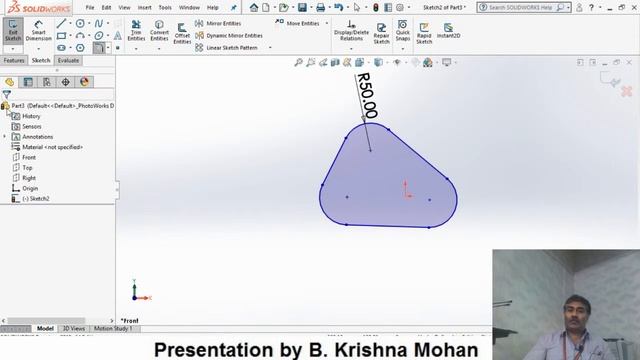Click Display/Delete Relations button

pos(351,30)
